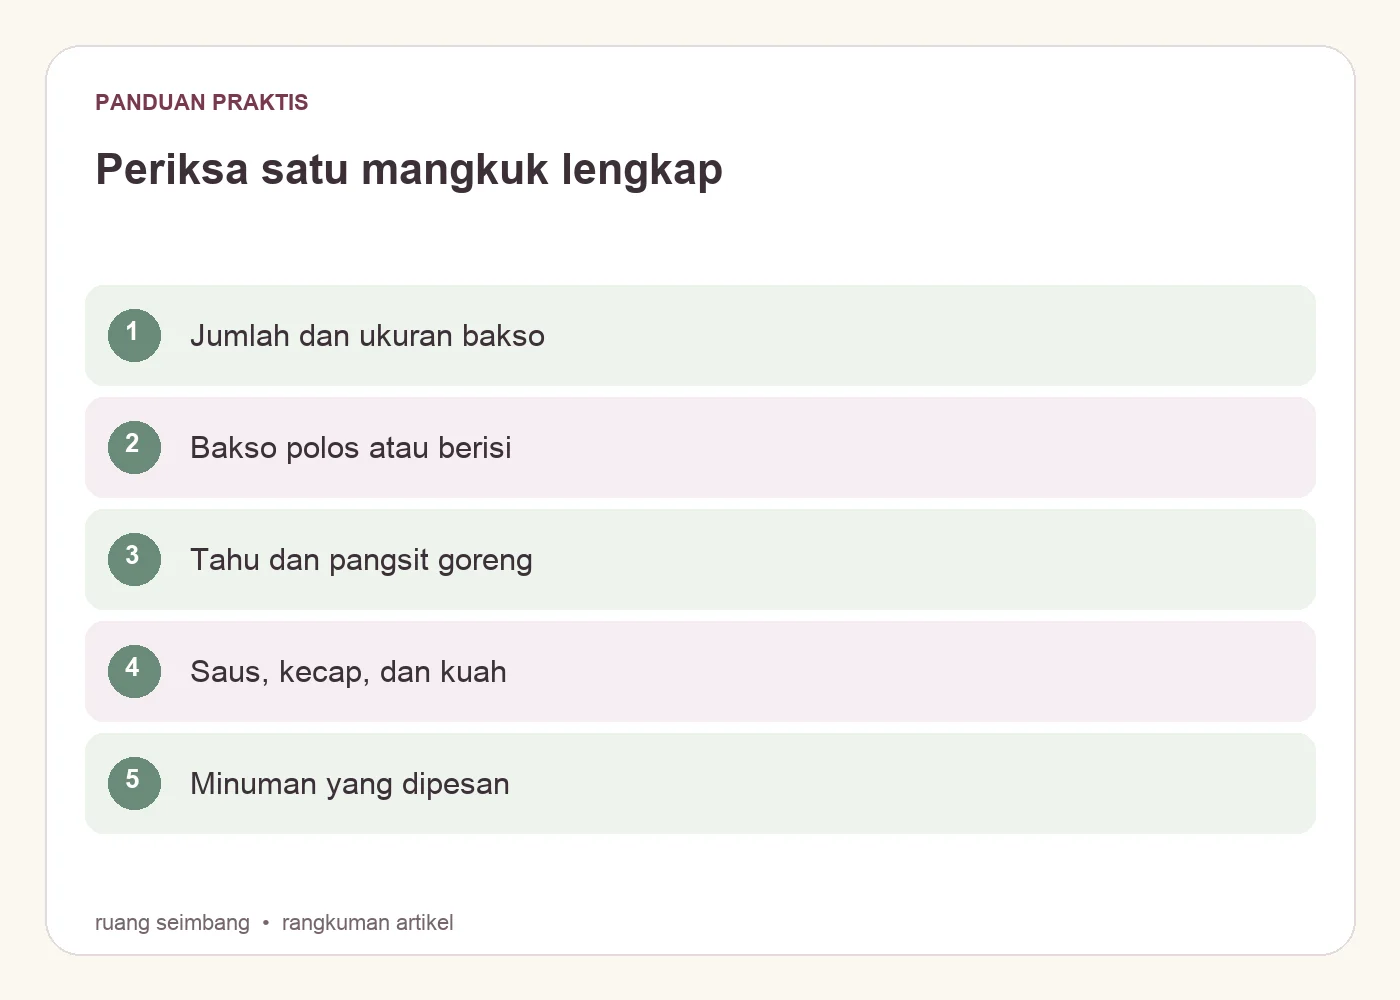Click the number 4 badge
This screenshot has height=1000, width=1400.
point(134,671)
